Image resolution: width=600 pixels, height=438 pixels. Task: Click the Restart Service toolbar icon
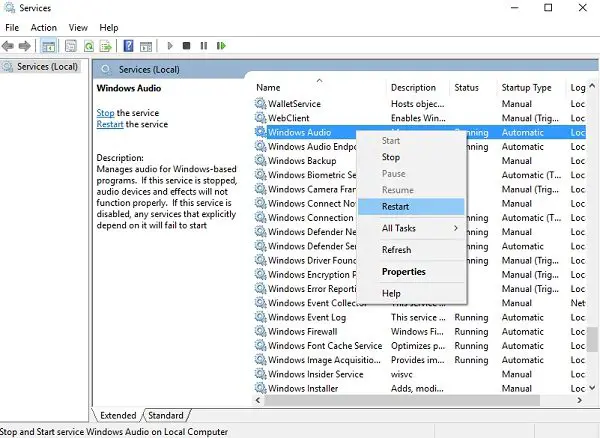click(x=221, y=46)
